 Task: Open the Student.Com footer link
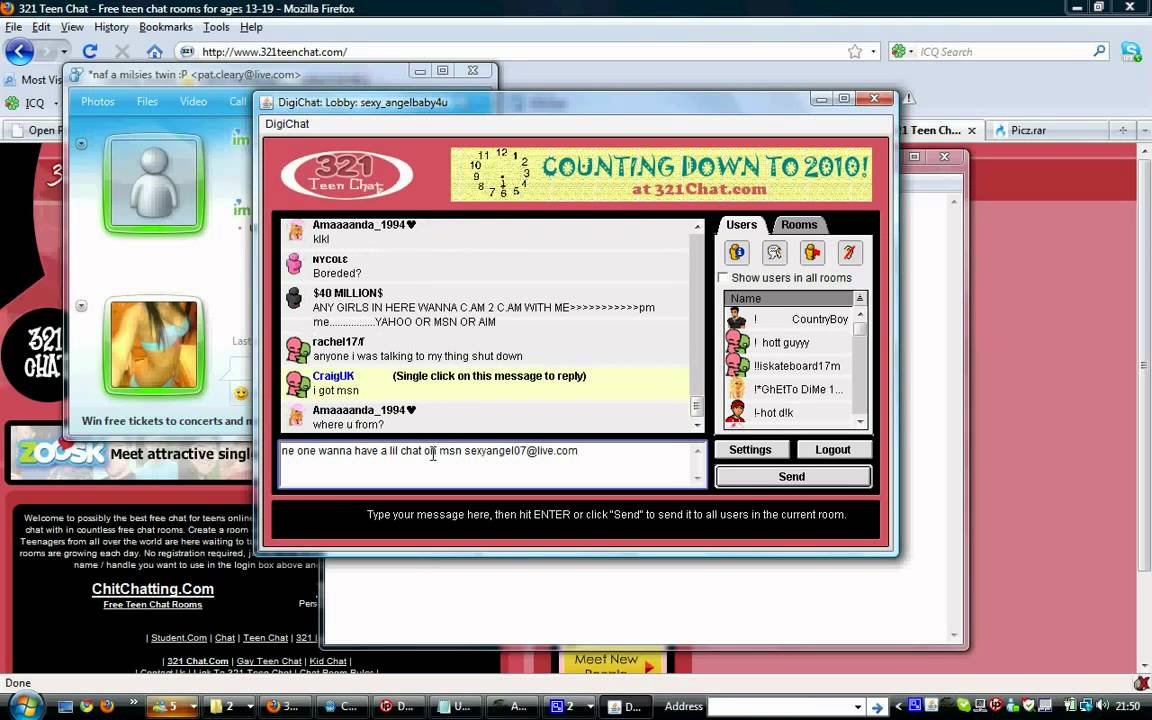pos(179,638)
